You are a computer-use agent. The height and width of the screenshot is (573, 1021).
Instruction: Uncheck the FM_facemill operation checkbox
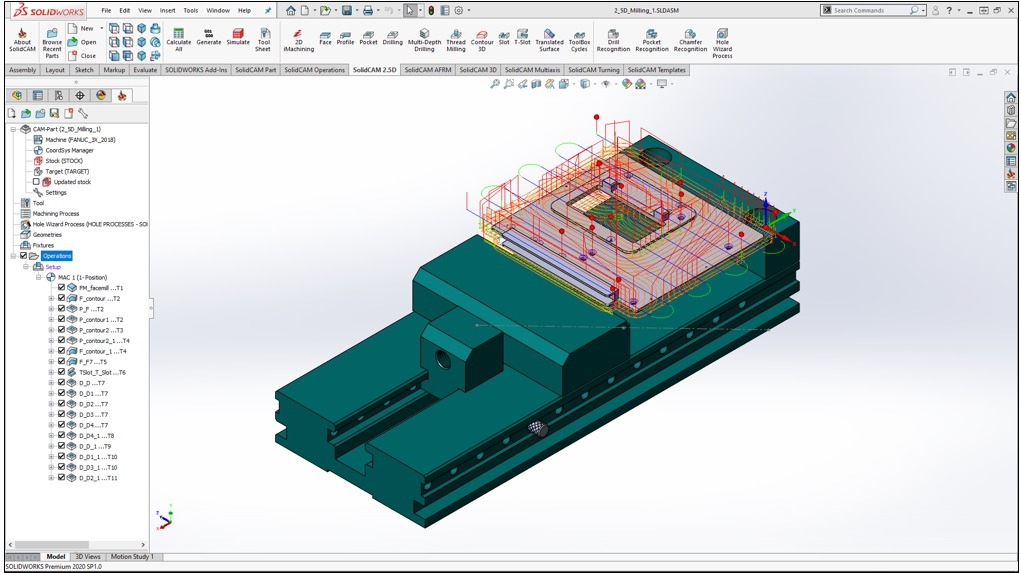point(61,287)
